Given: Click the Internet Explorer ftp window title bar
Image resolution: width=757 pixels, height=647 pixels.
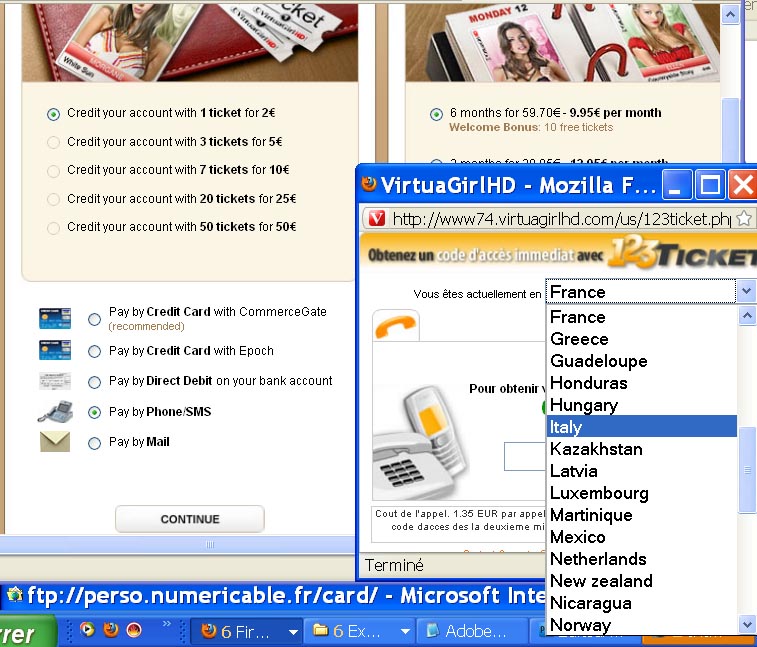Looking at the screenshot, I should coord(273,596).
